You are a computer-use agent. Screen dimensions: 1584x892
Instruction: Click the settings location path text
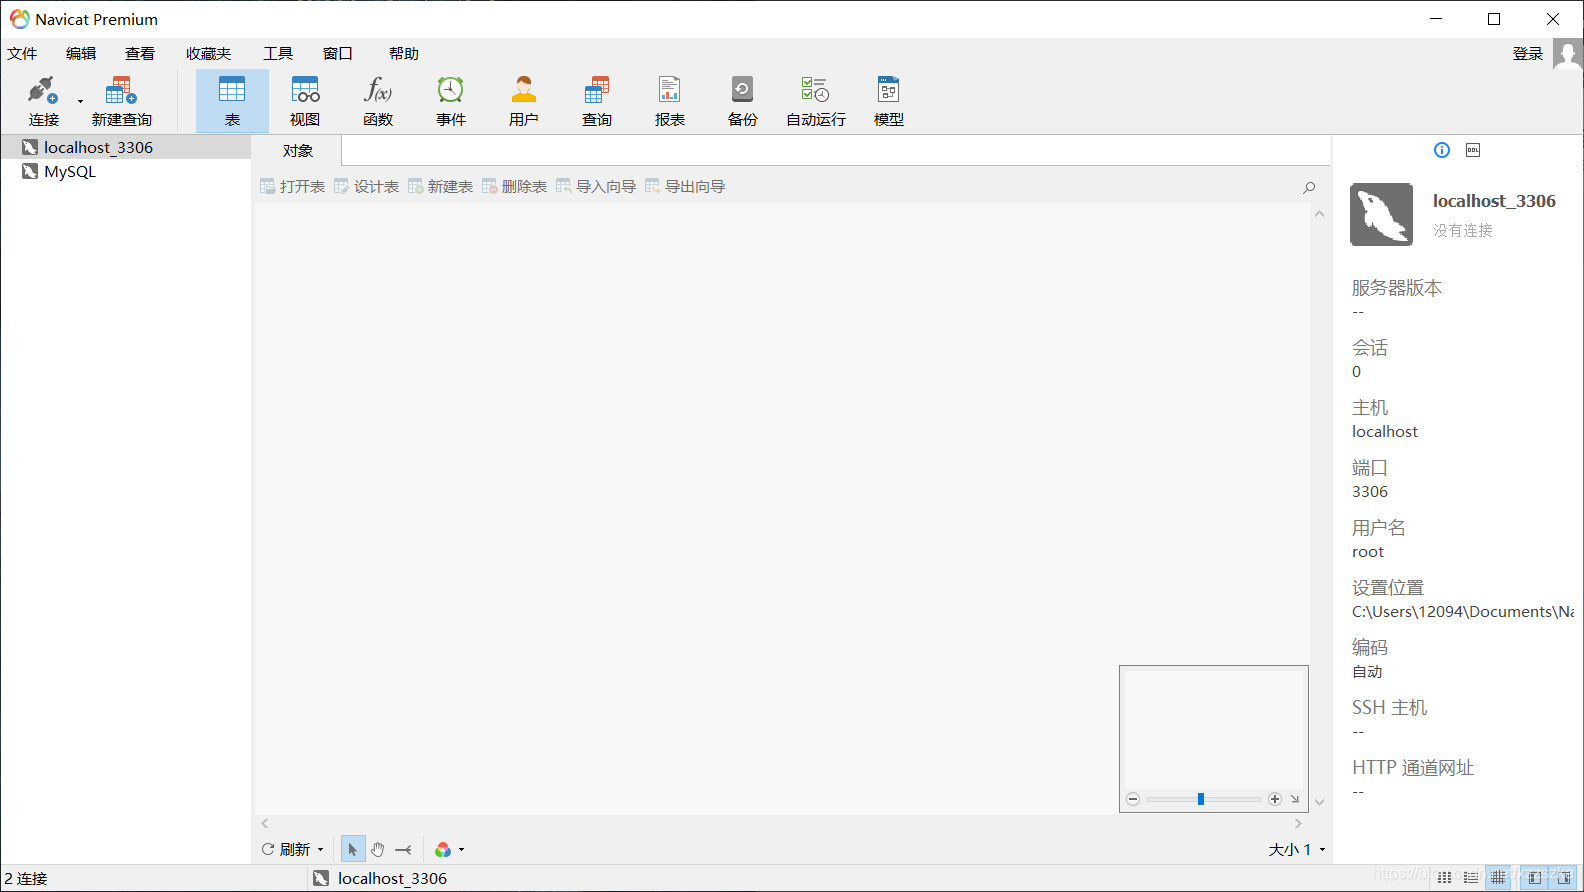(x=1463, y=612)
